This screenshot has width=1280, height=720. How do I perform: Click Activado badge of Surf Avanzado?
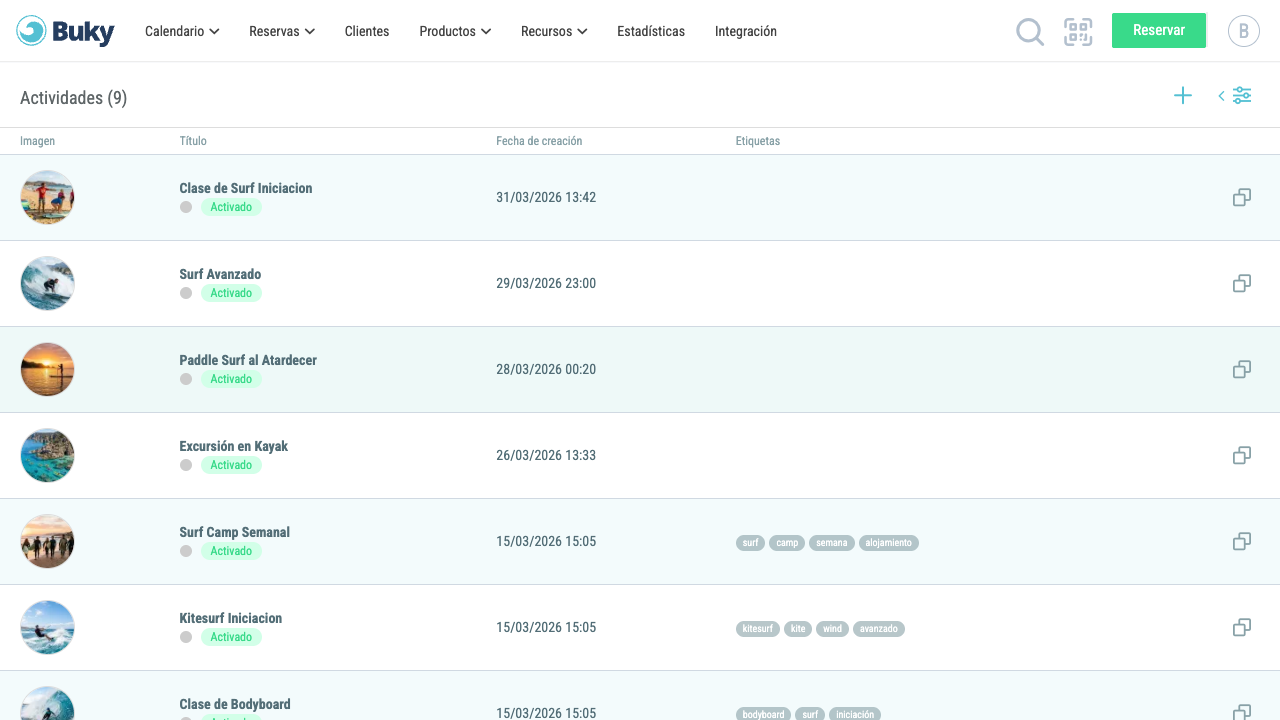[231, 293]
